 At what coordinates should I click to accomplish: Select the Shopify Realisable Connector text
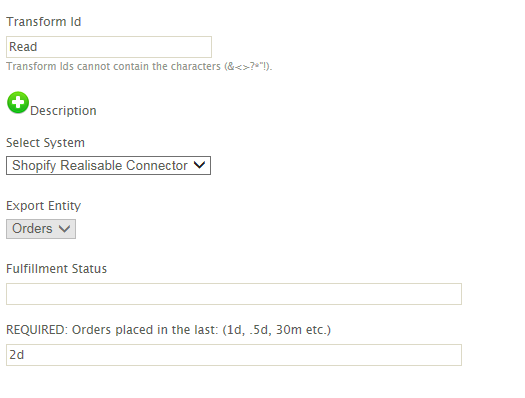click(x=100, y=165)
